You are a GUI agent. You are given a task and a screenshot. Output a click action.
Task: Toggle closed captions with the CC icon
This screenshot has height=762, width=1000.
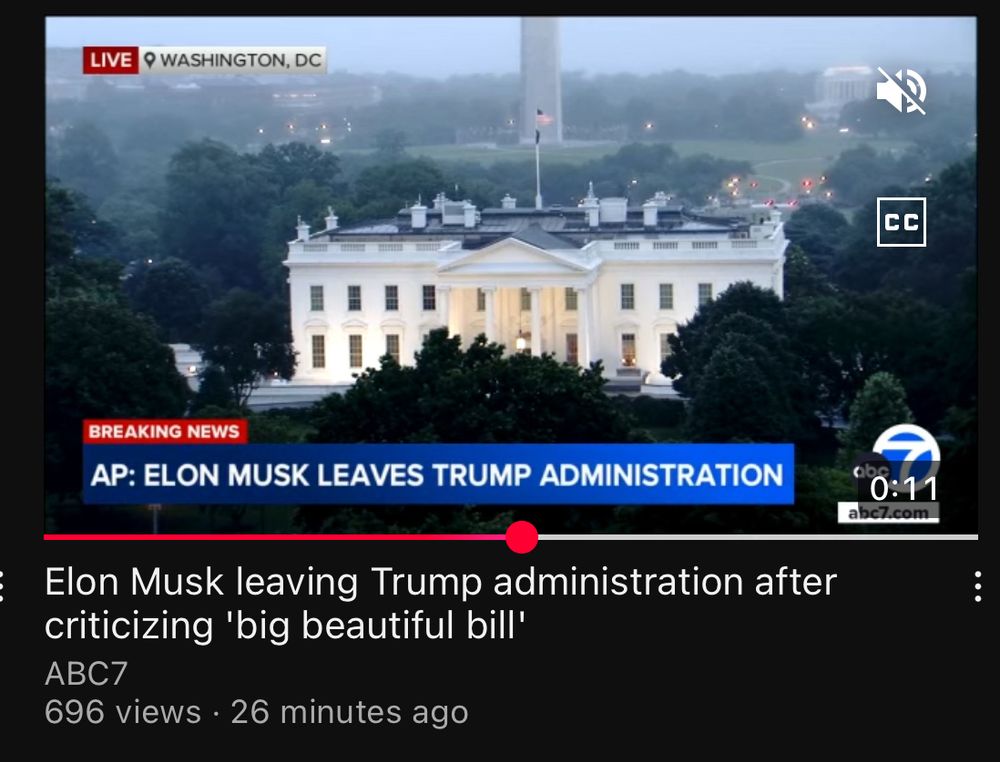(901, 222)
